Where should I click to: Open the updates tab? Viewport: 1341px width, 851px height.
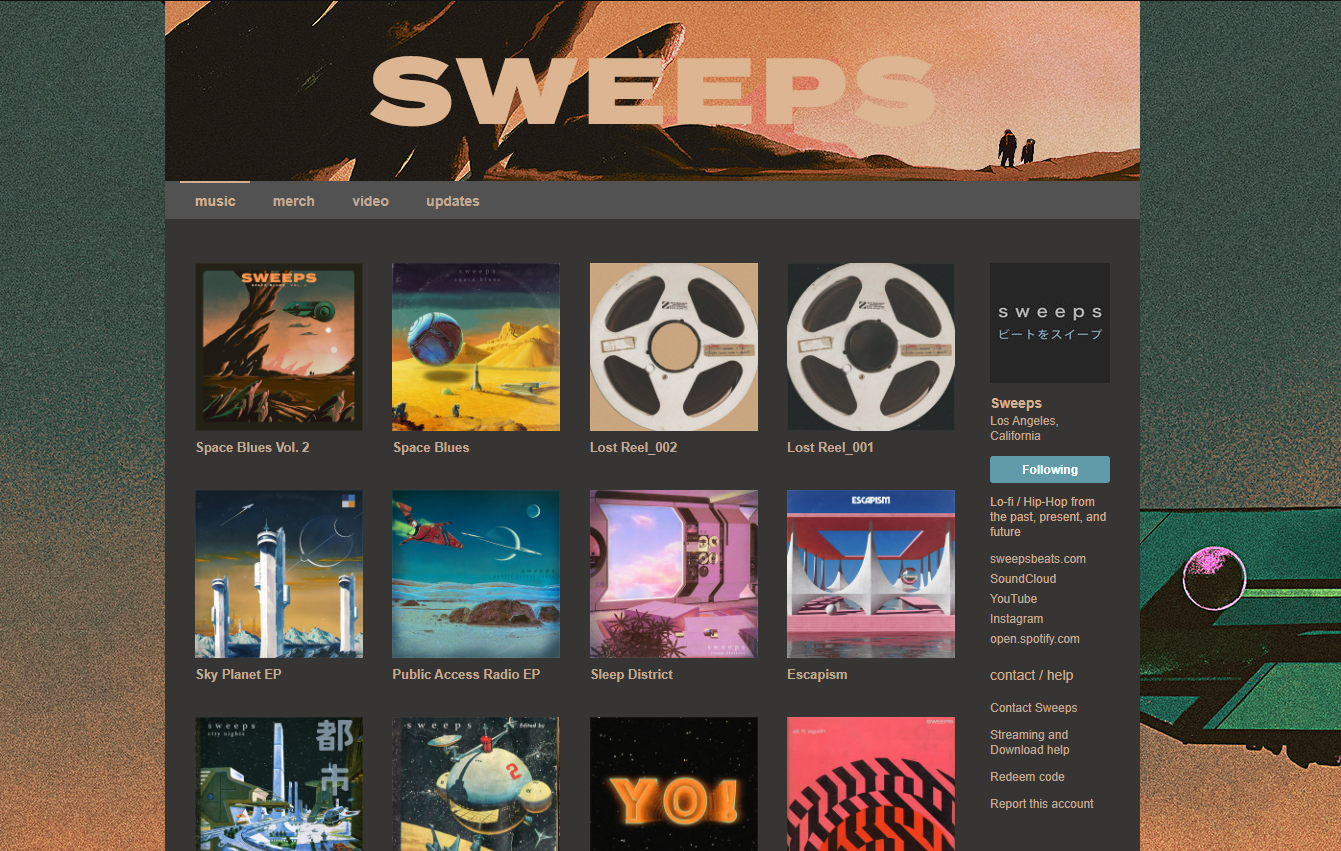coord(453,201)
